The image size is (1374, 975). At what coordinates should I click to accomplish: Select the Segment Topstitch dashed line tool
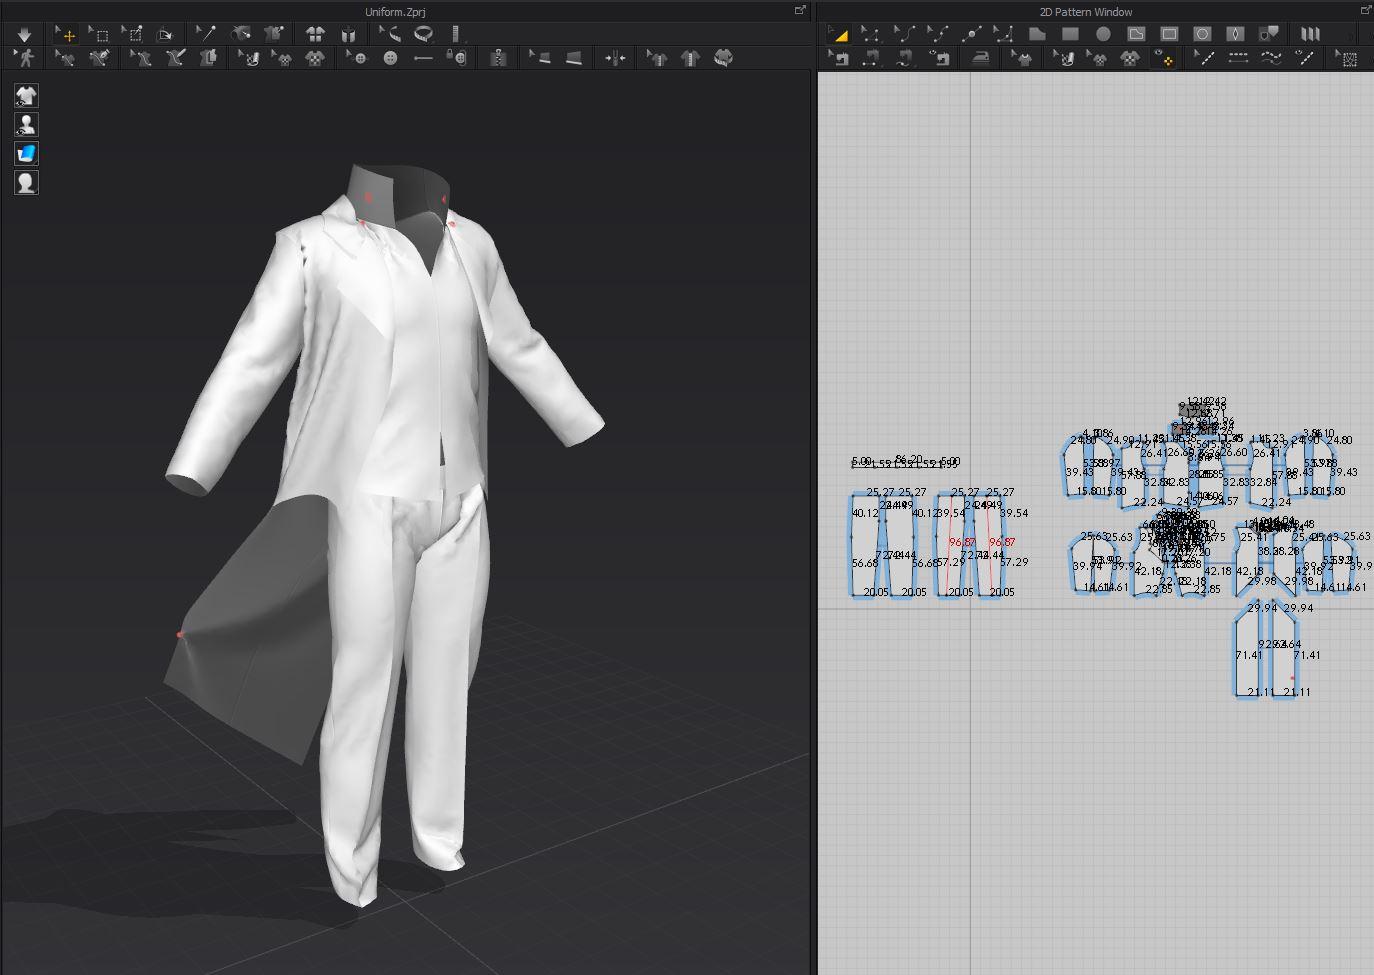[x=1238, y=58]
